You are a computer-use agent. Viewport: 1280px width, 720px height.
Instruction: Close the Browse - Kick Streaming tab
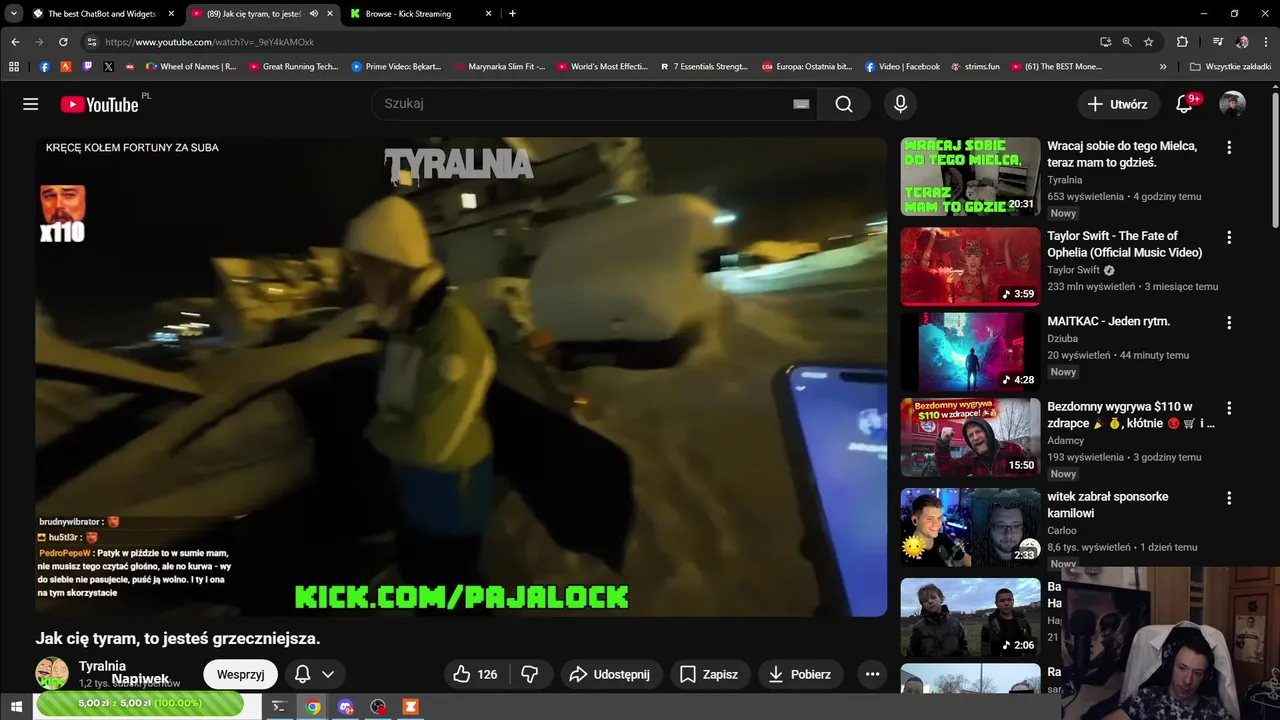[488, 14]
